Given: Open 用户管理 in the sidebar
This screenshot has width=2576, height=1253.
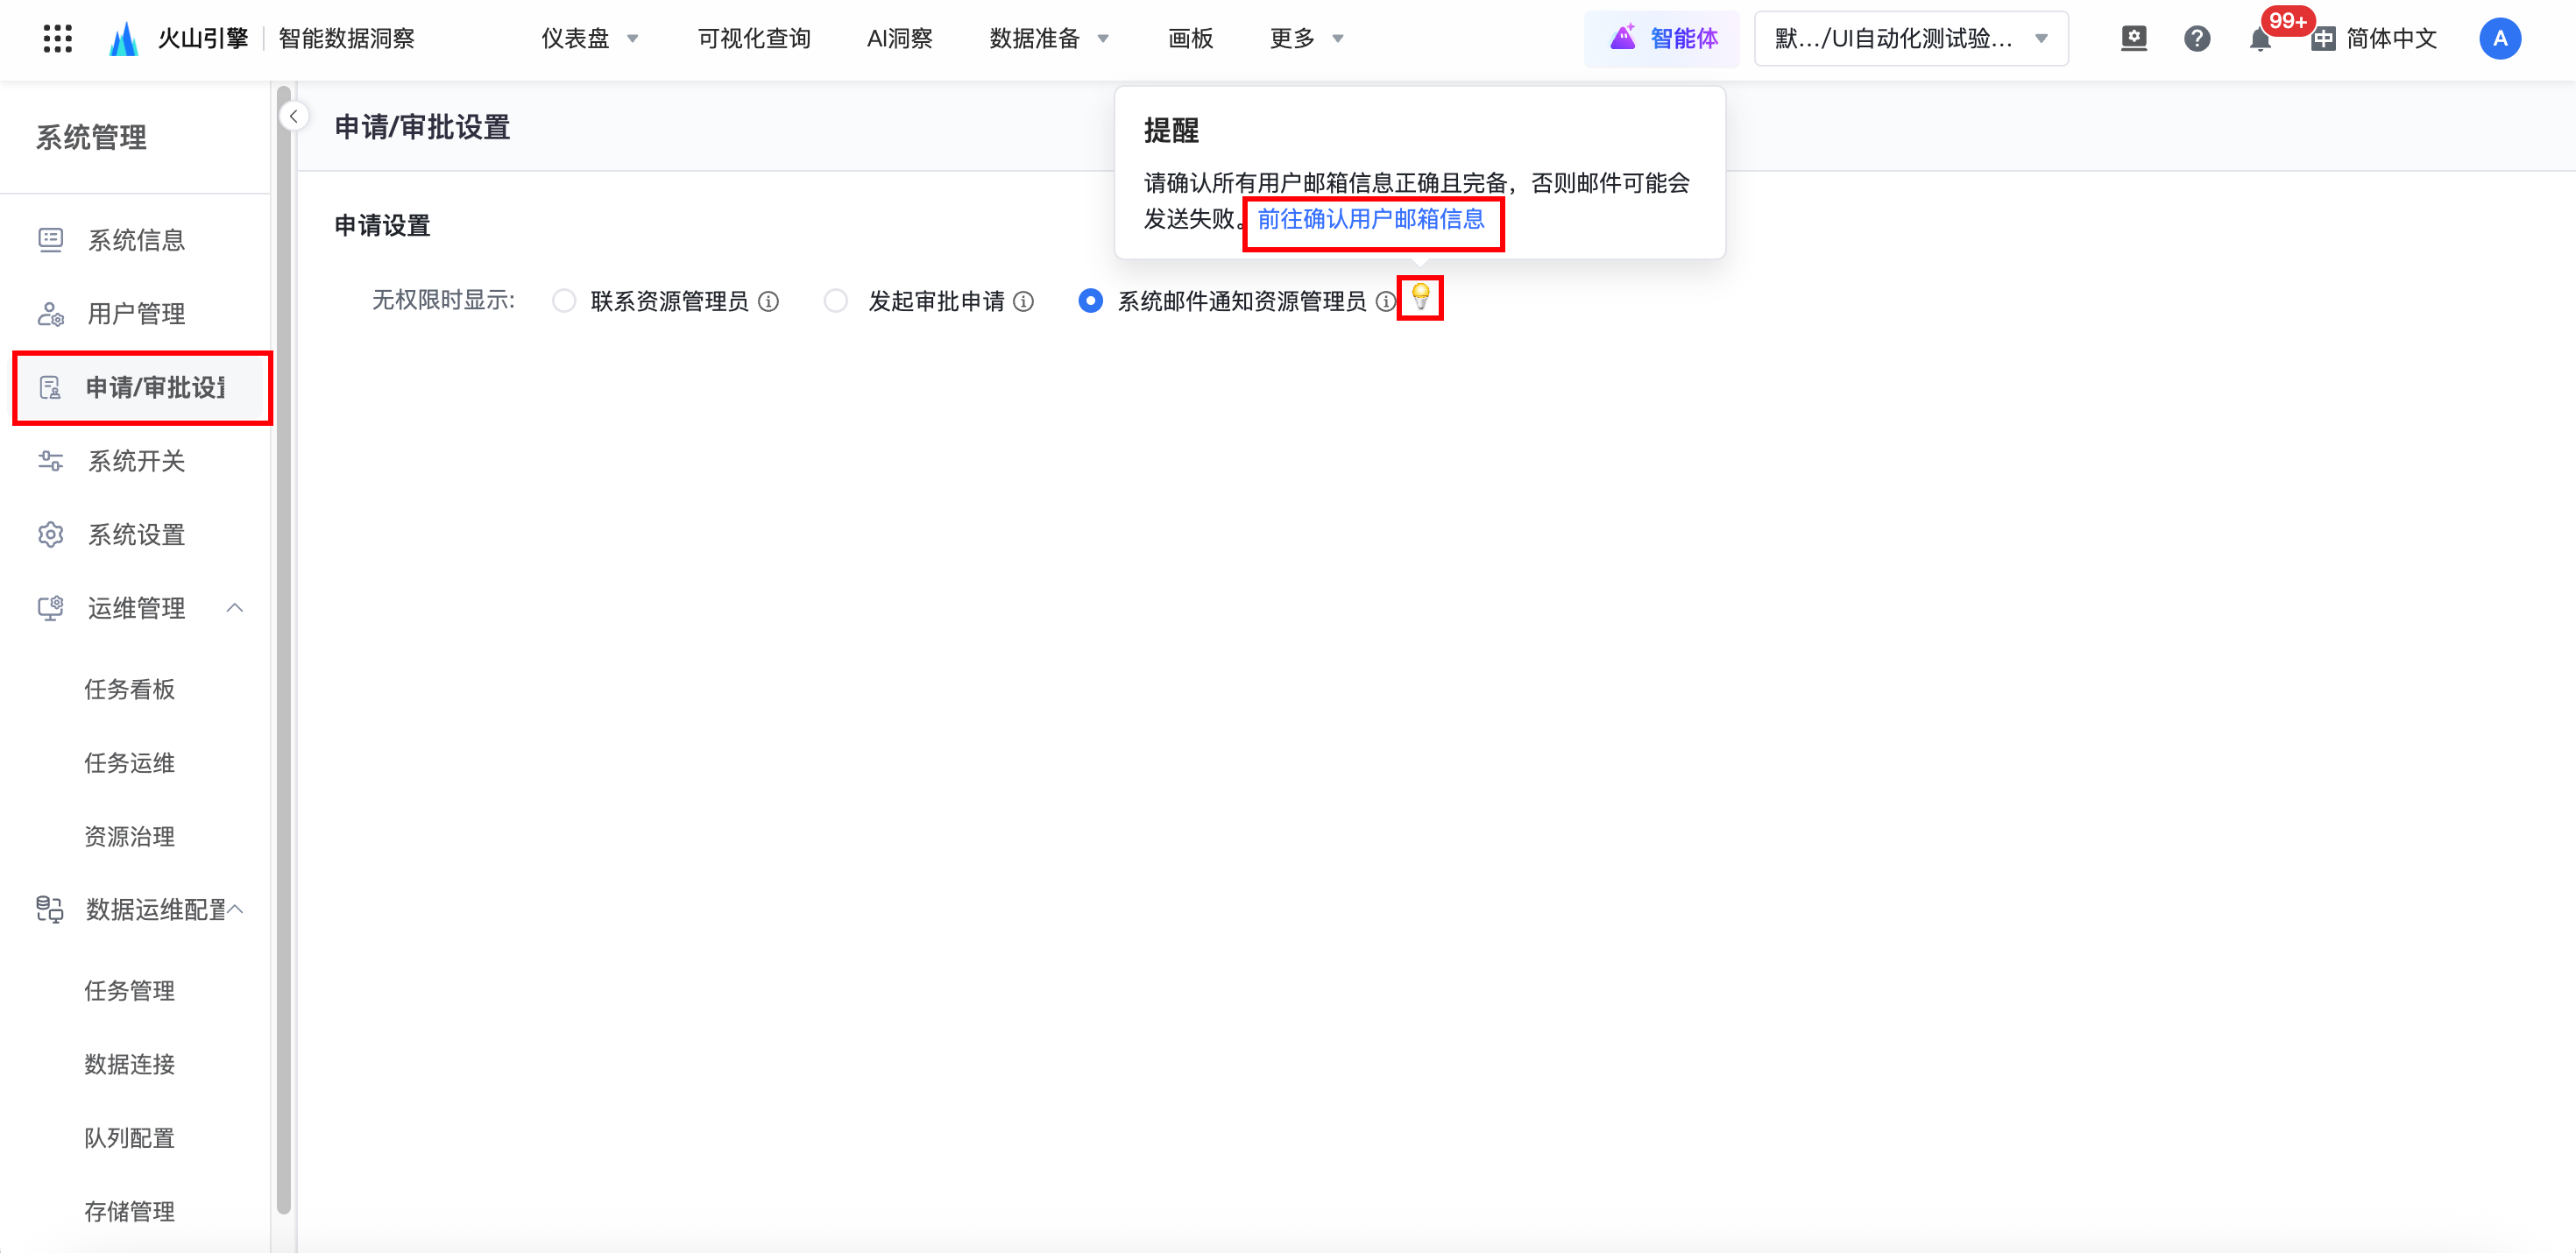Looking at the screenshot, I should 136,314.
